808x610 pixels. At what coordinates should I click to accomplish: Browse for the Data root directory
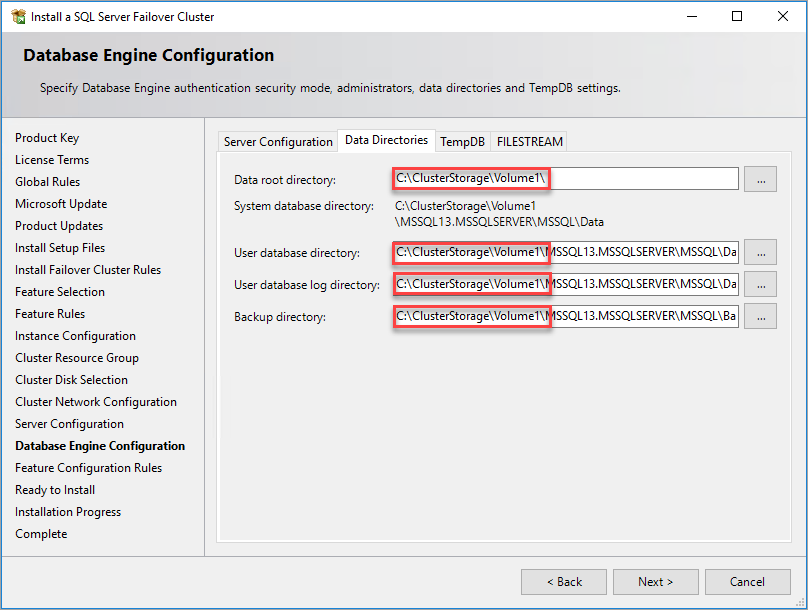click(x=760, y=178)
